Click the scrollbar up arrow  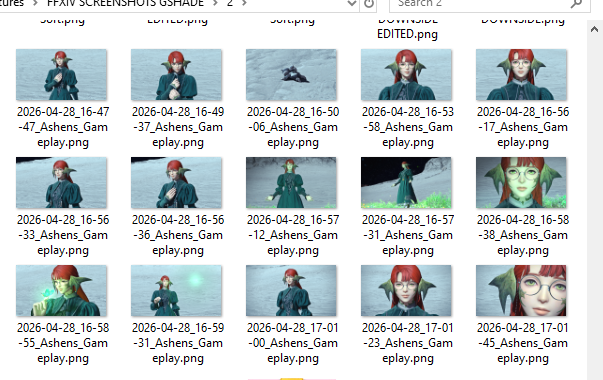click(x=594, y=30)
